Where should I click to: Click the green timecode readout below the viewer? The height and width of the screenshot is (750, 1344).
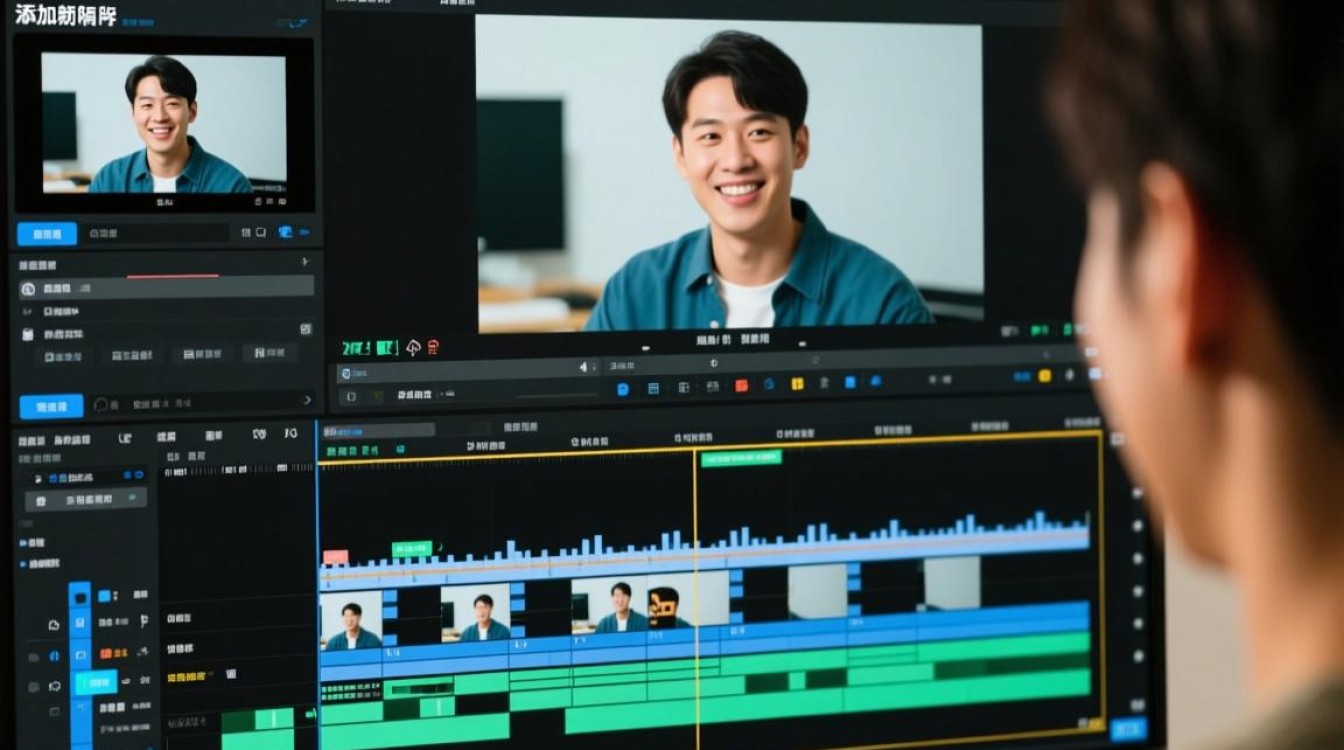(x=370, y=348)
